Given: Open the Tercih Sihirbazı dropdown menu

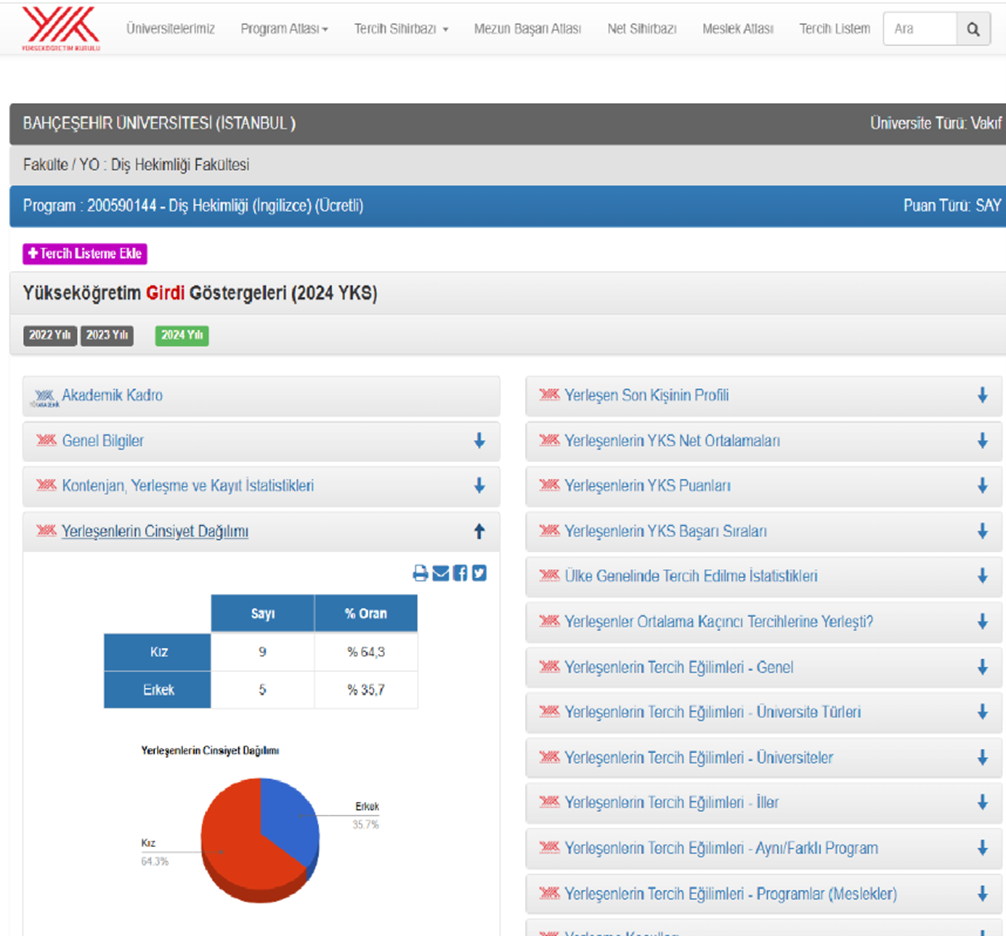Looking at the screenshot, I should (401, 29).
